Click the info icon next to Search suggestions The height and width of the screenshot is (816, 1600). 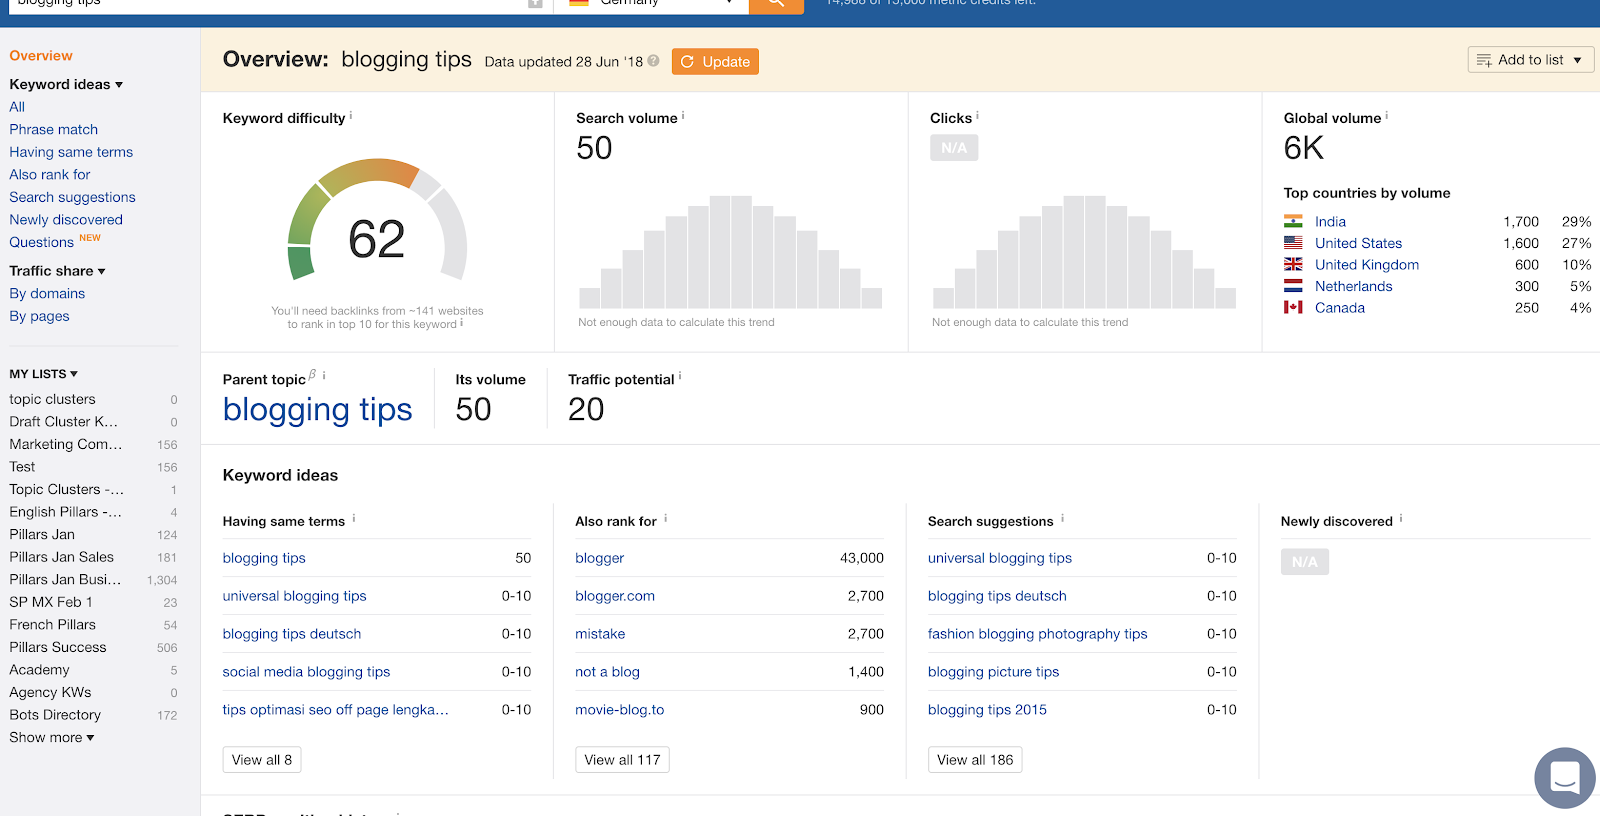(1062, 519)
